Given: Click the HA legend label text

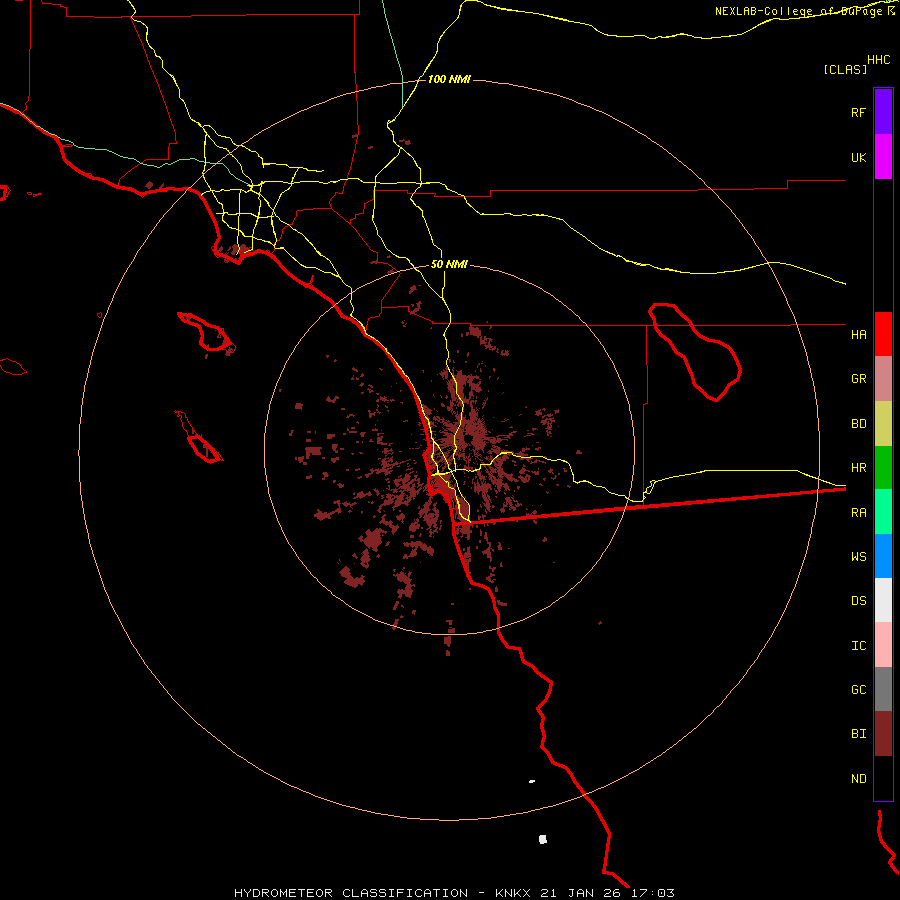Looking at the screenshot, I should (858, 335).
